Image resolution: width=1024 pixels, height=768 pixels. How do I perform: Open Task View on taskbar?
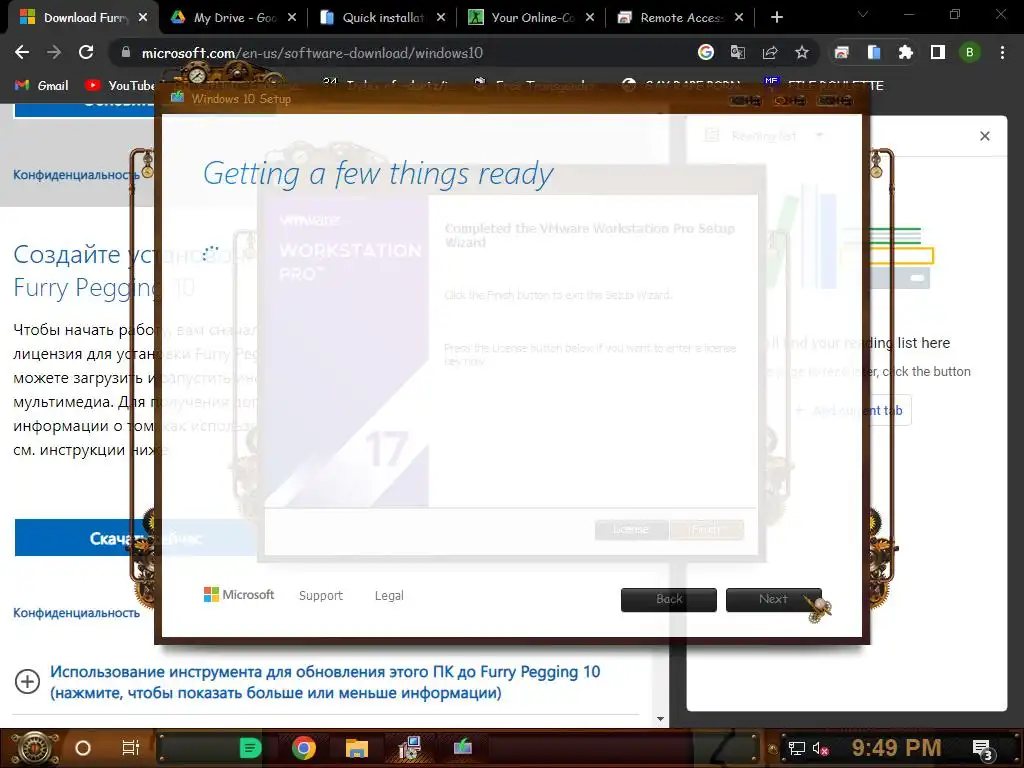click(131, 748)
